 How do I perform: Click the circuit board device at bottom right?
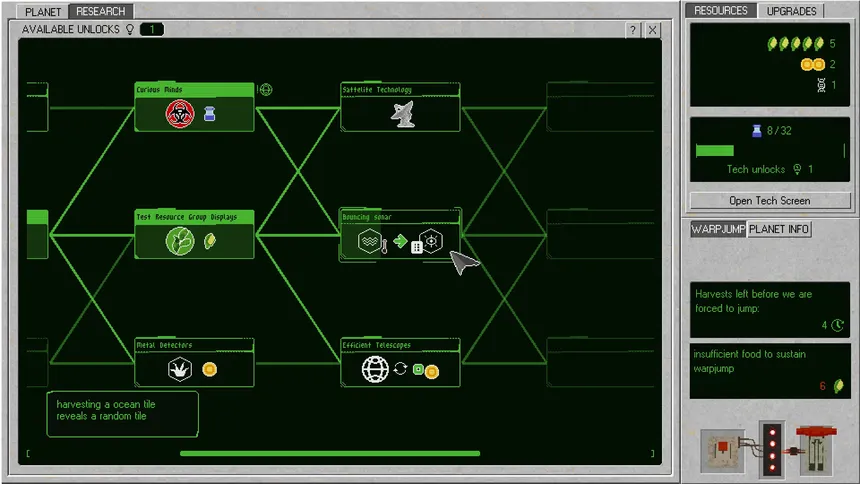tap(723, 451)
